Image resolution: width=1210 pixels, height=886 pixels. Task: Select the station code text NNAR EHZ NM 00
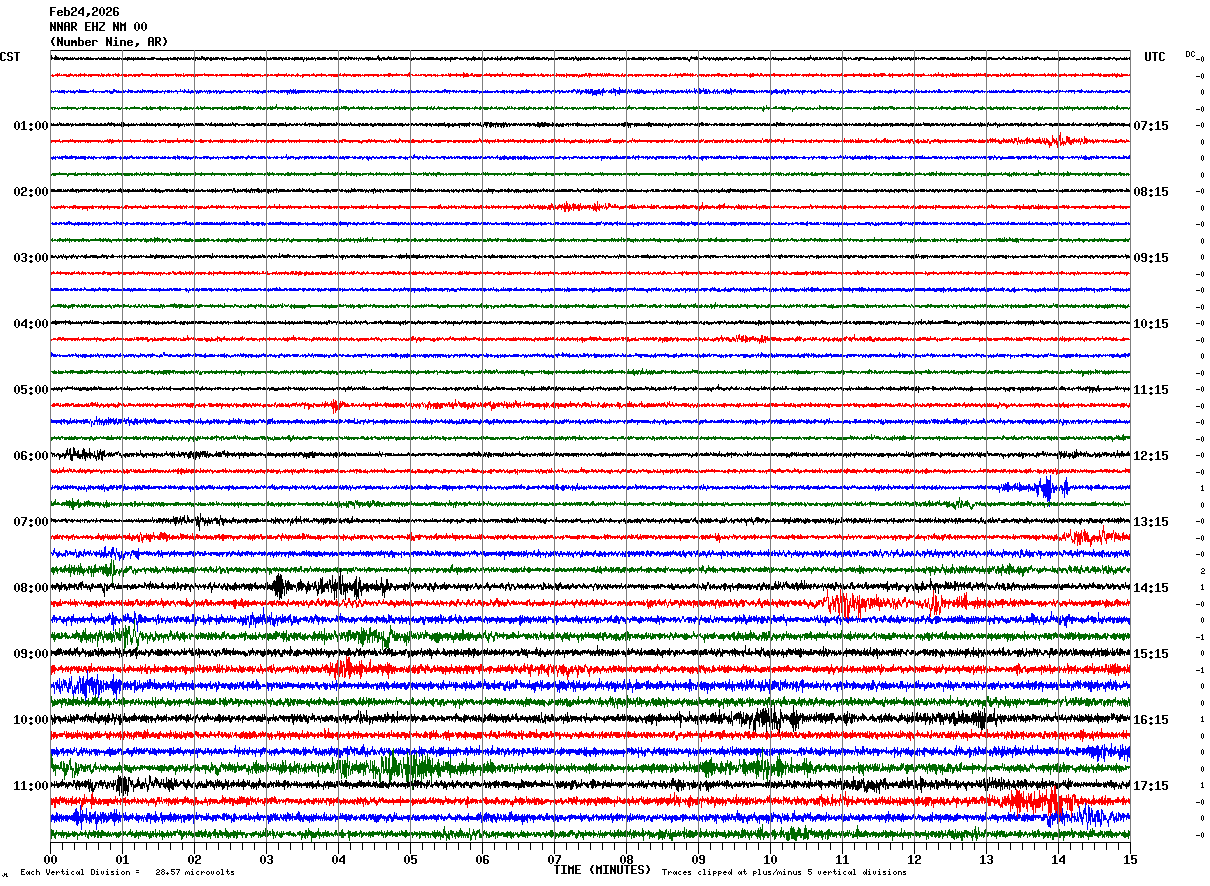[98, 27]
